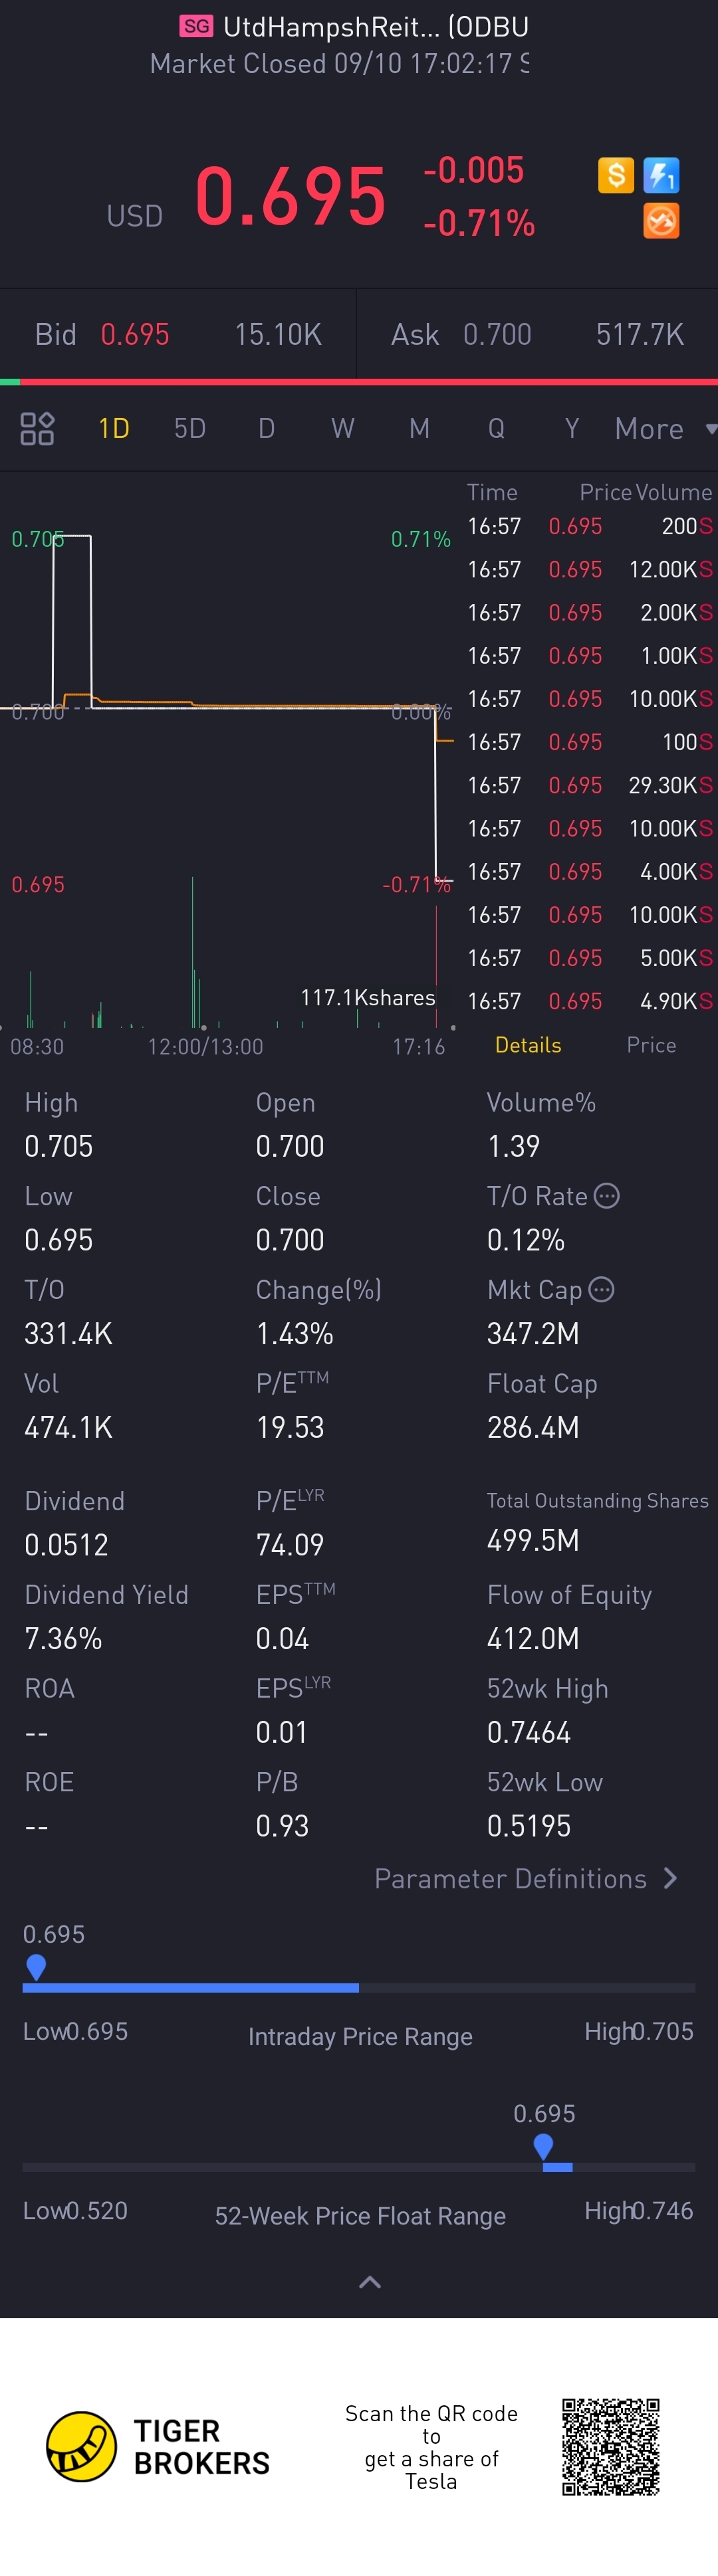Open Parameter Definitions chevron
Screen dimensions: 718x2576
pyautogui.click(x=670, y=1878)
